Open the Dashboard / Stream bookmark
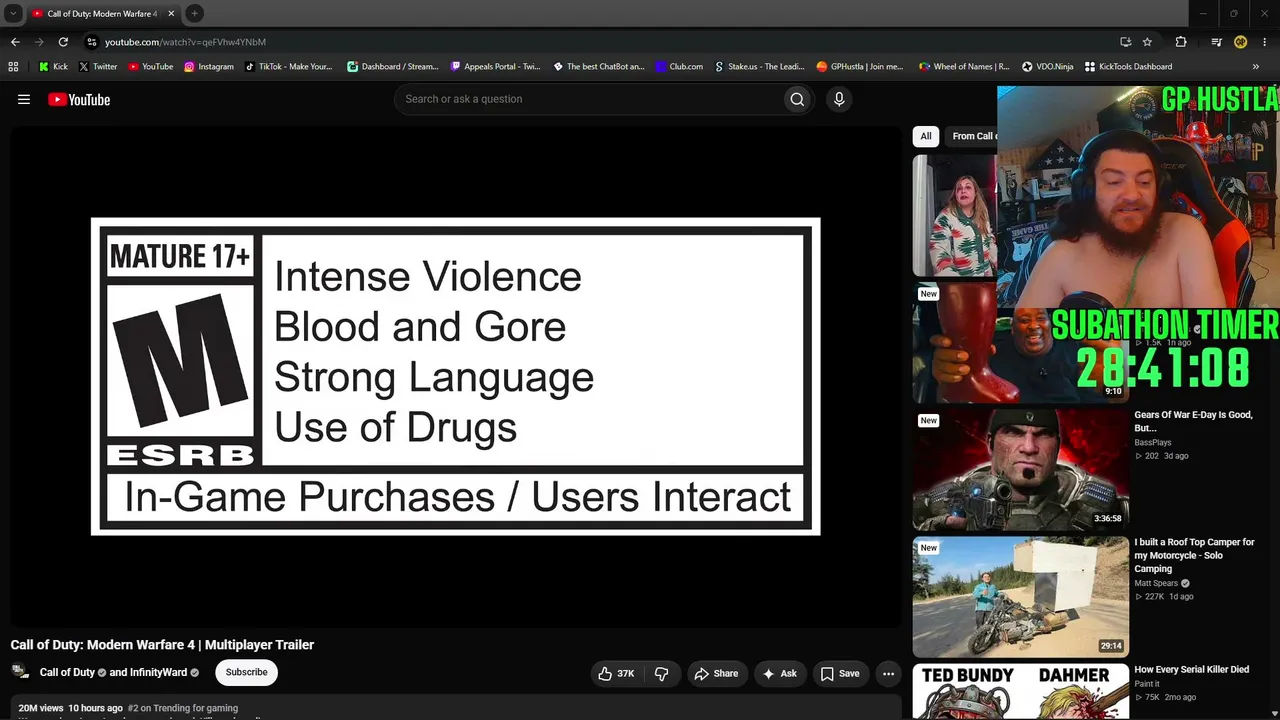Image resolution: width=1280 pixels, height=720 pixels. [392, 67]
